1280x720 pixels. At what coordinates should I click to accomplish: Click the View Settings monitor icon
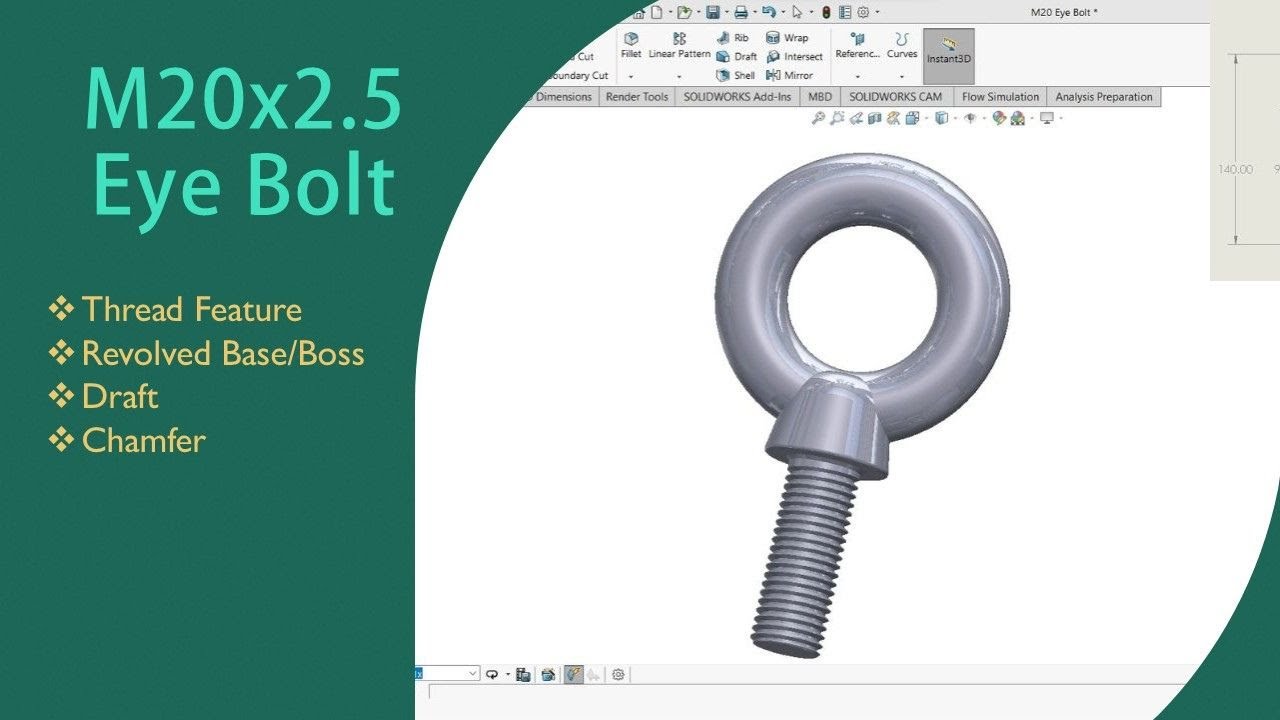1047,118
